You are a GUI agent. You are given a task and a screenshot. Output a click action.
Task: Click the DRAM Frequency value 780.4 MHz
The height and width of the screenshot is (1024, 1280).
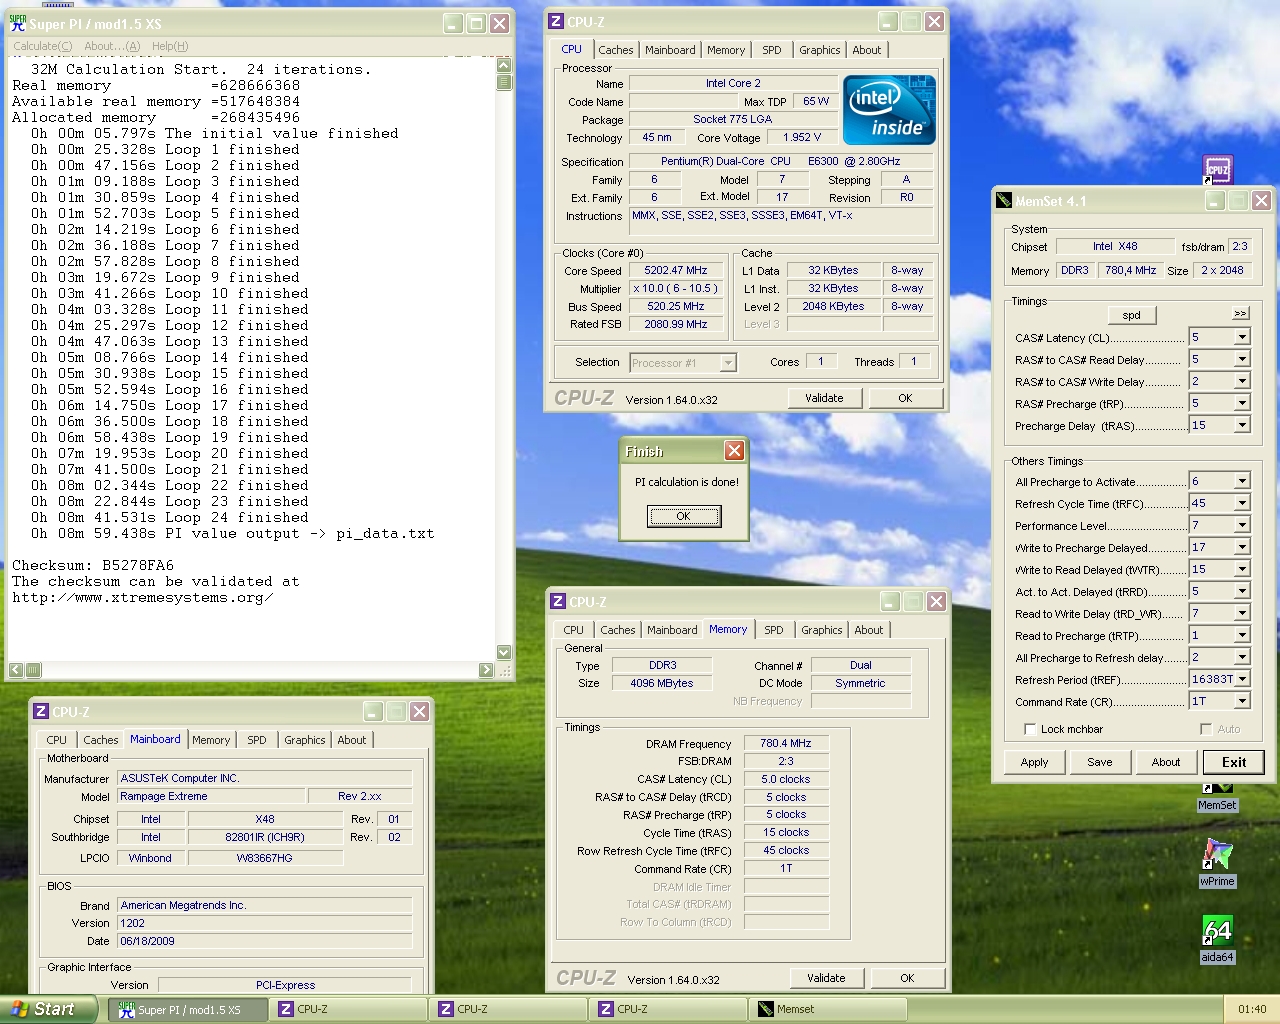(x=786, y=744)
